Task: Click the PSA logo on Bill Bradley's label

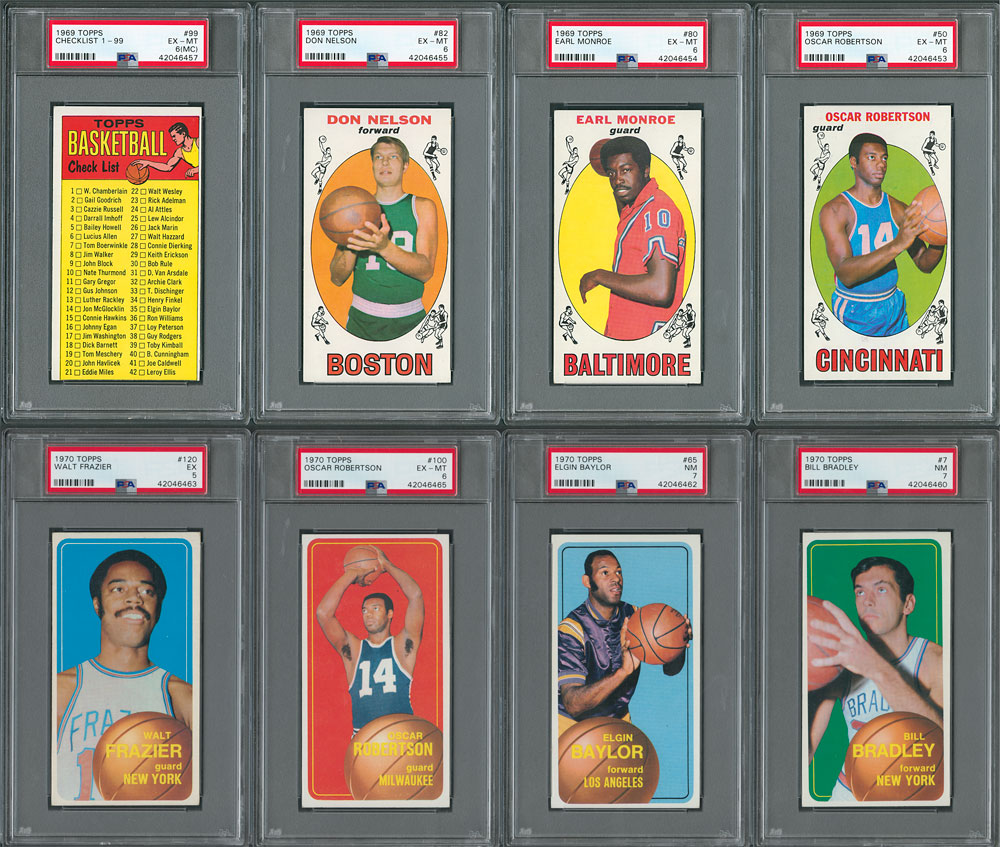Action: (877, 485)
